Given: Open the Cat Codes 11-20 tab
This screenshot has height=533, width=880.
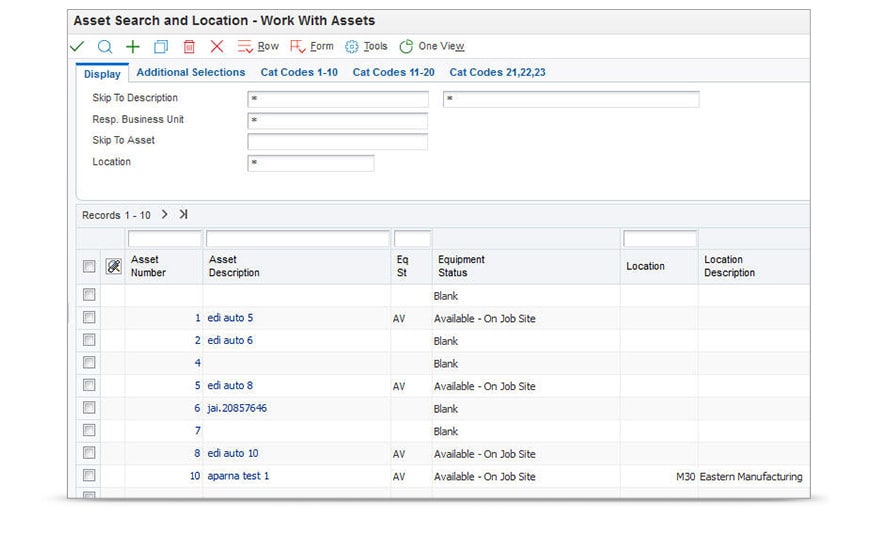Looking at the screenshot, I should coord(393,73).
